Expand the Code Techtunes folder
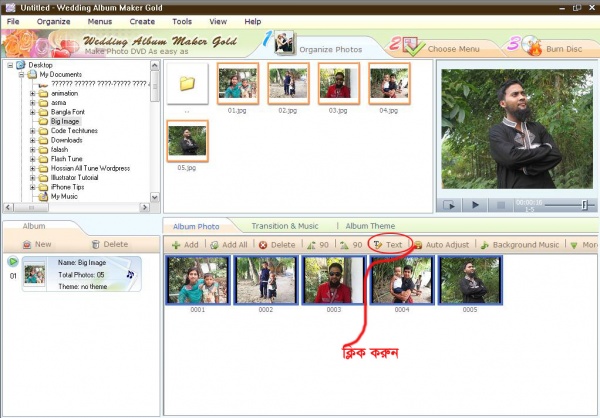Viewport: 600px width, 418px height. (x=33, y=131)
